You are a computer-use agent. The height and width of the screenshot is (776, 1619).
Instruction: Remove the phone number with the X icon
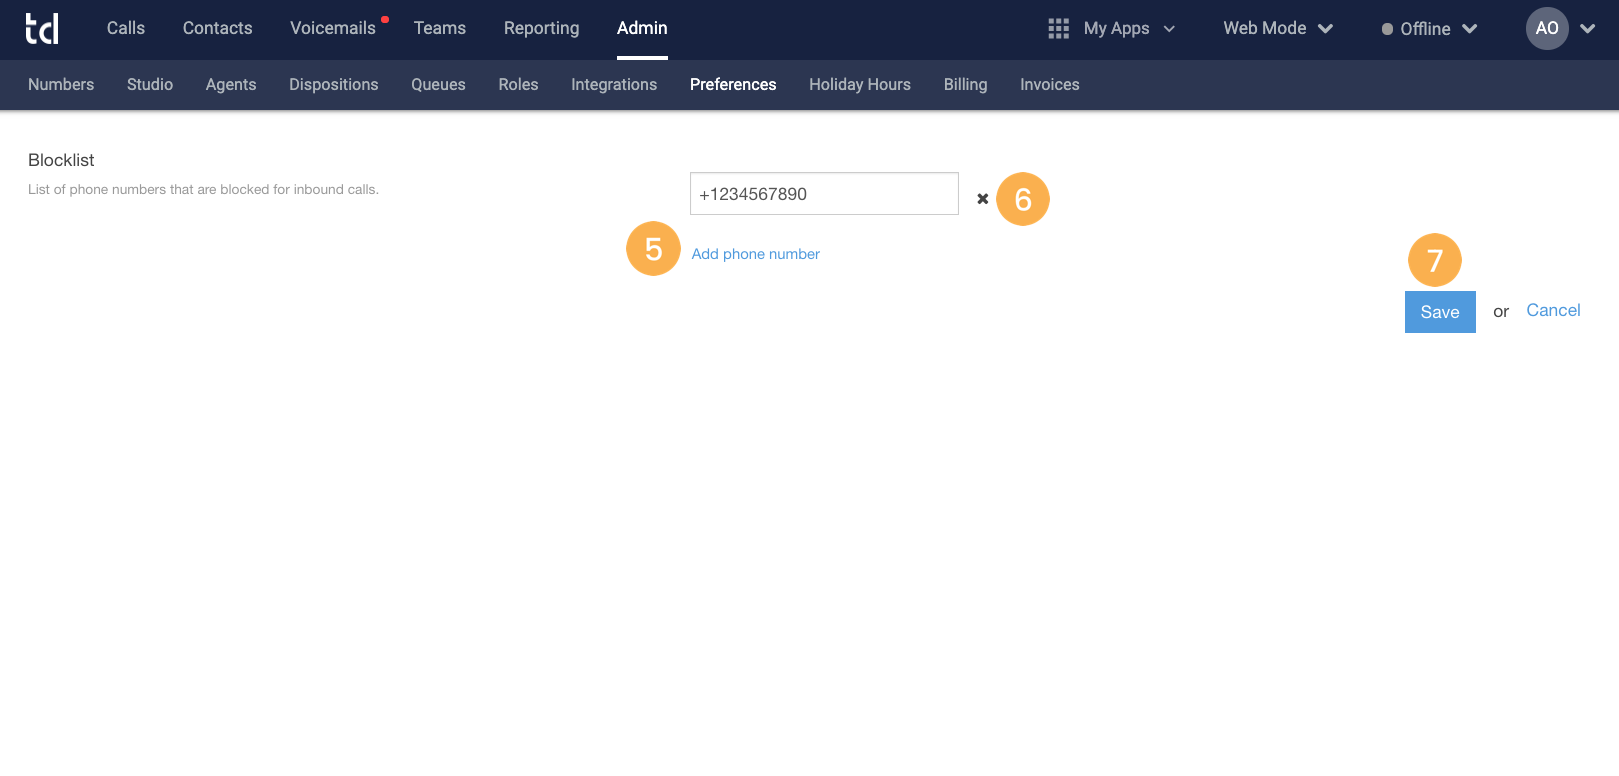(x=982, y=199)
